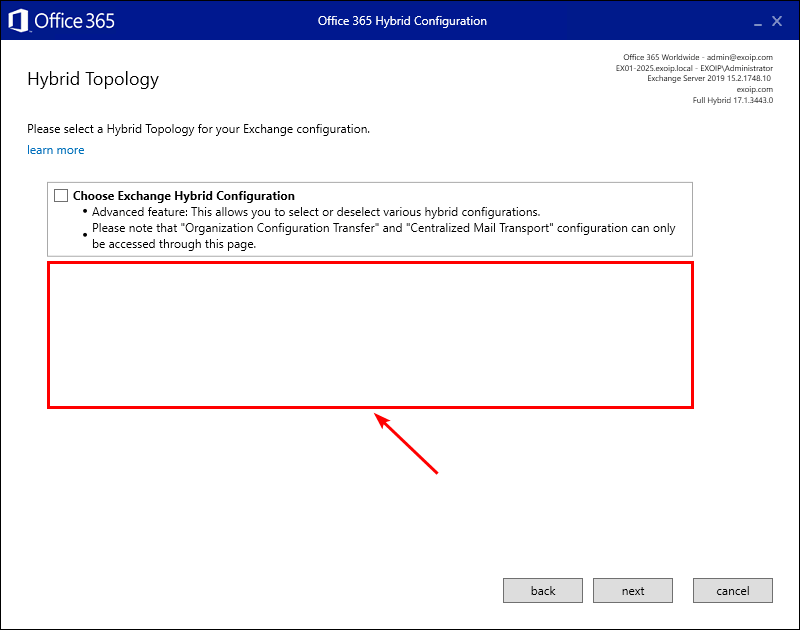Click the 'Office 365 Worldwide - admin@exoip.com' text
This screenshot has width=800, height=630.
coord(697,57)
